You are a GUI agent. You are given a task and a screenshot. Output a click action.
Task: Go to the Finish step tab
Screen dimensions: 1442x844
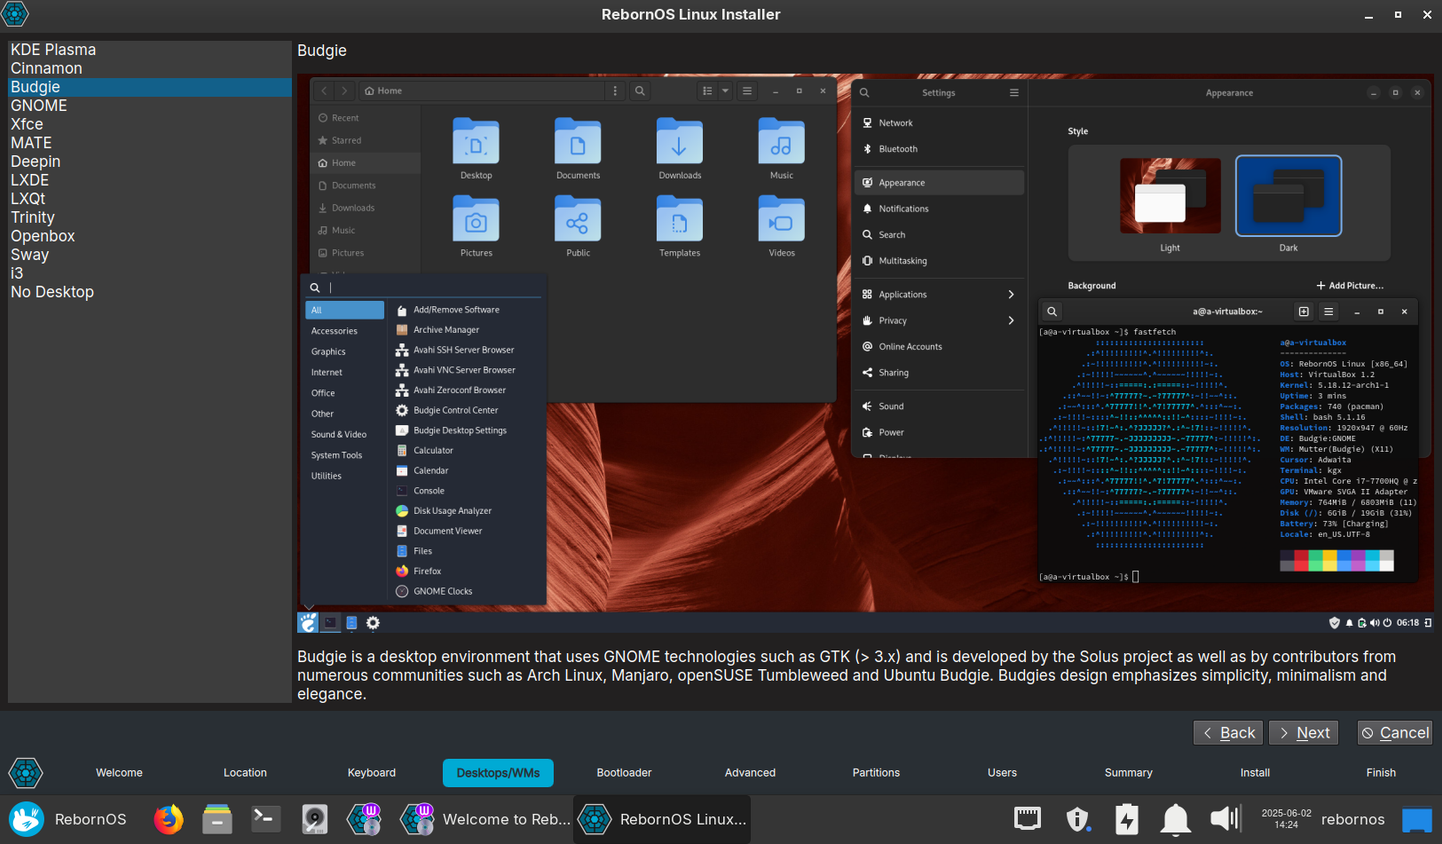coord(1381,773)
